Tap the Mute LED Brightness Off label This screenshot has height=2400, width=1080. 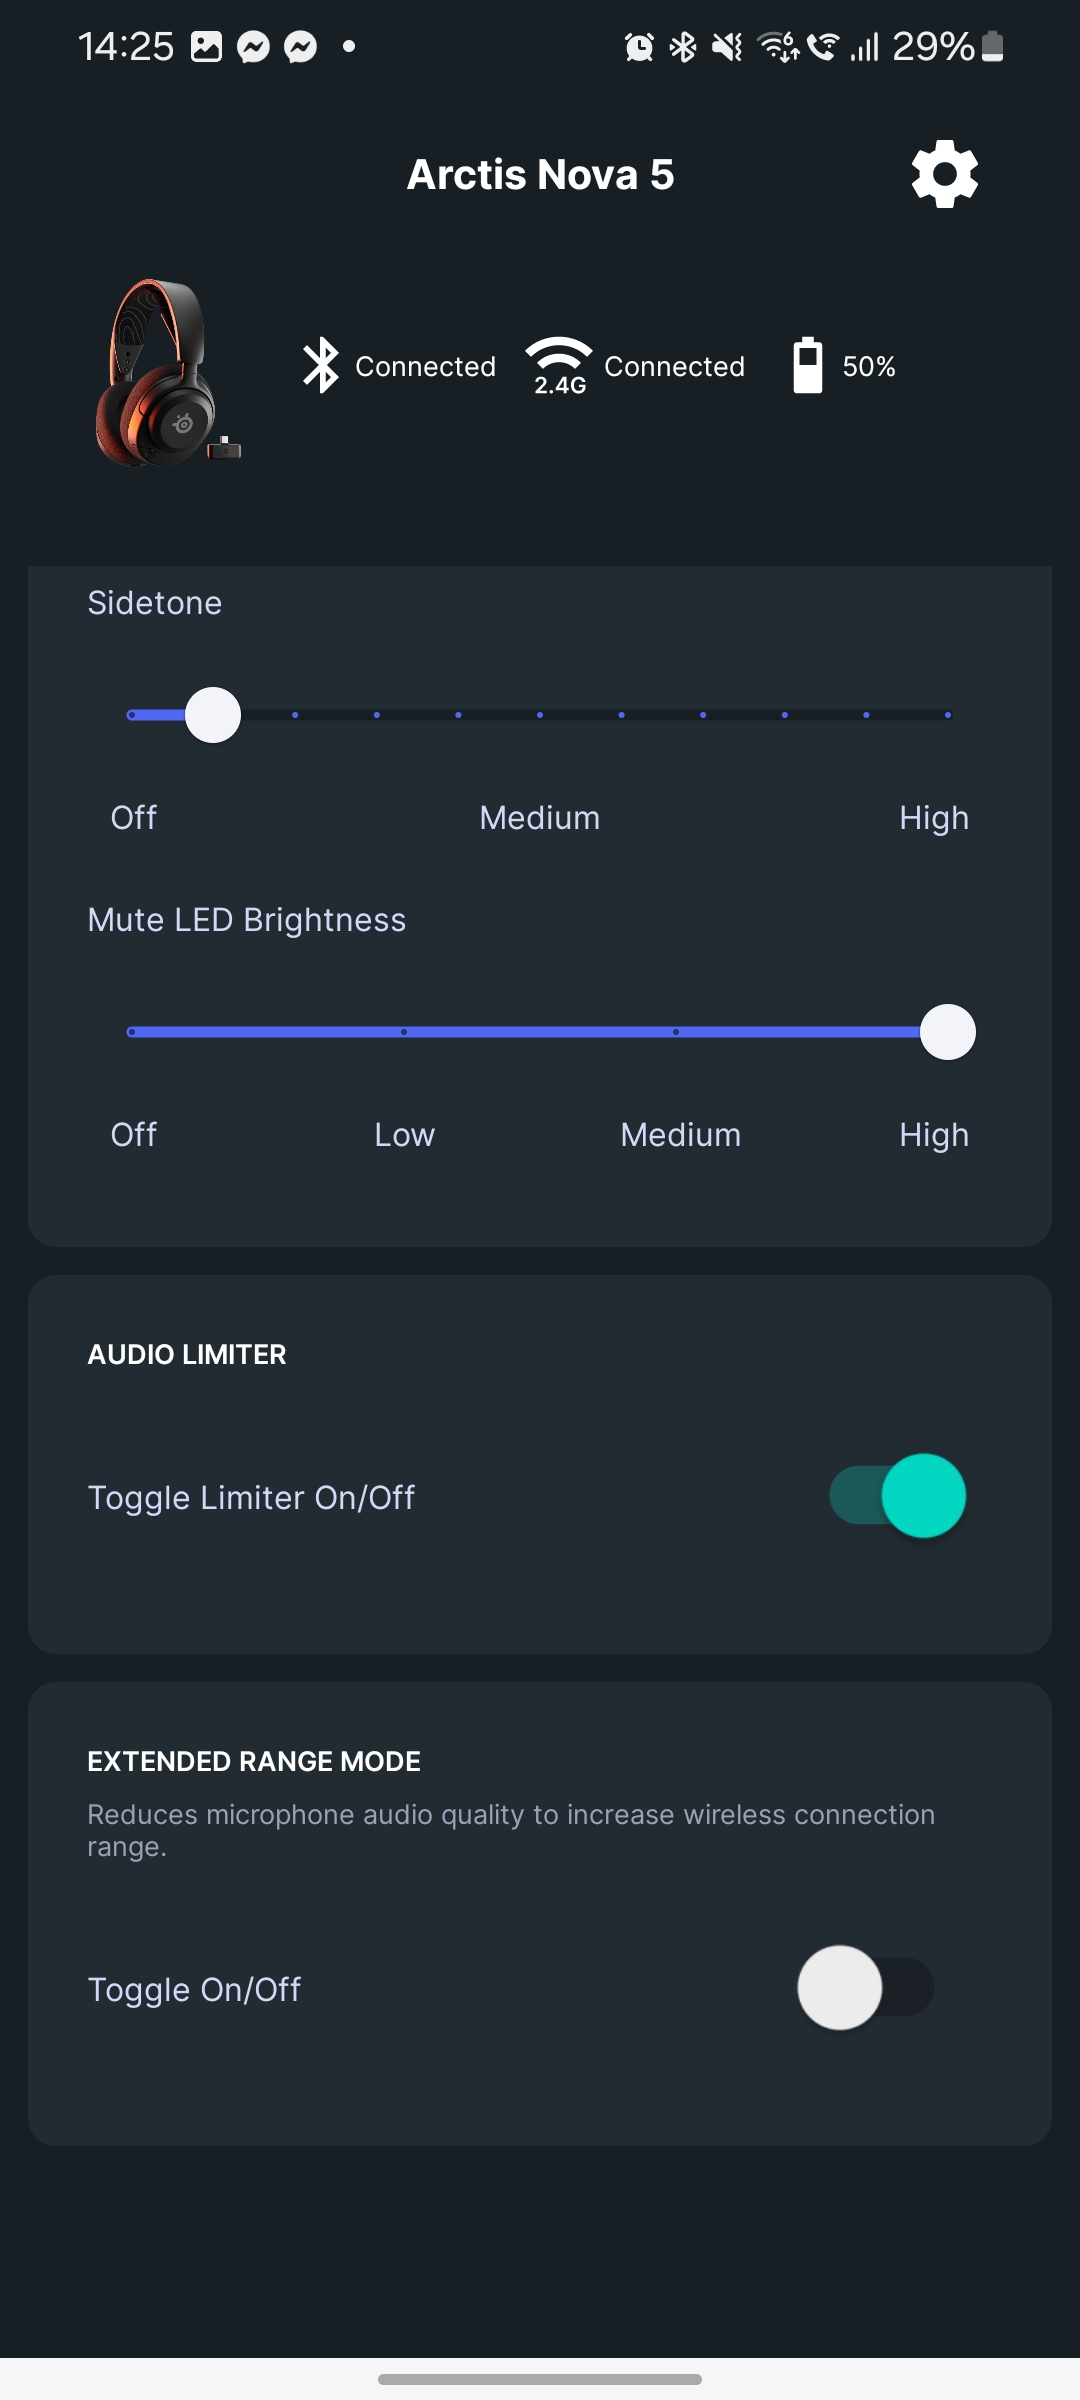[134, 1135]
